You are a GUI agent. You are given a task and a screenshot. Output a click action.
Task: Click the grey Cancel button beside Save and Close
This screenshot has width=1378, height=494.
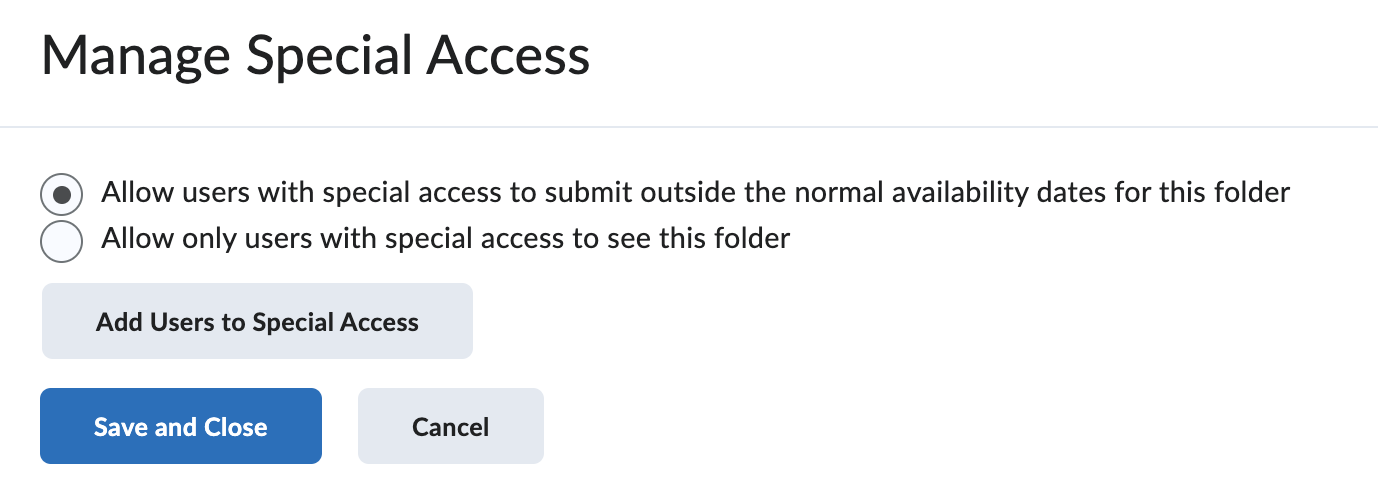450,427
